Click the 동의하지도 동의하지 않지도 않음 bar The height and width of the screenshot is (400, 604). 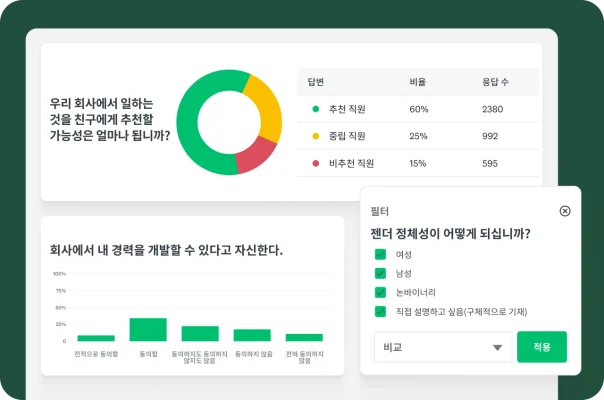[200, 334]
